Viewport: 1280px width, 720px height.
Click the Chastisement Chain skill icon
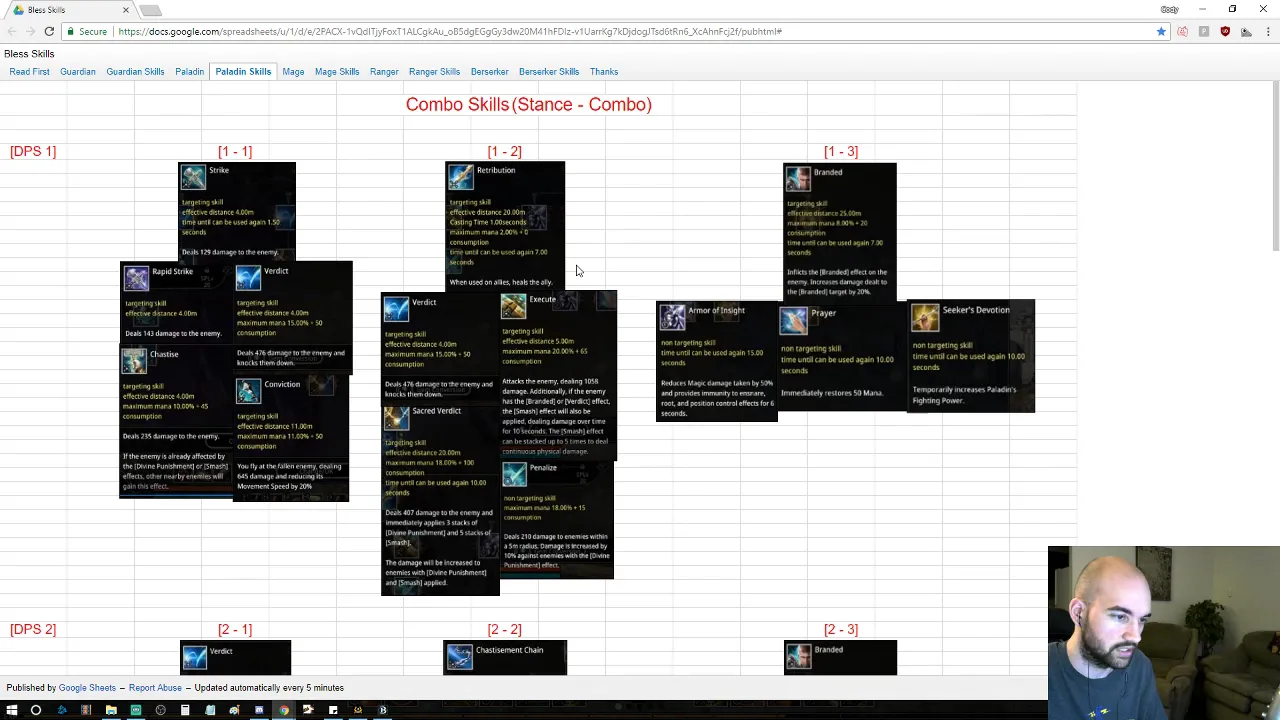[x=460, y=657]
